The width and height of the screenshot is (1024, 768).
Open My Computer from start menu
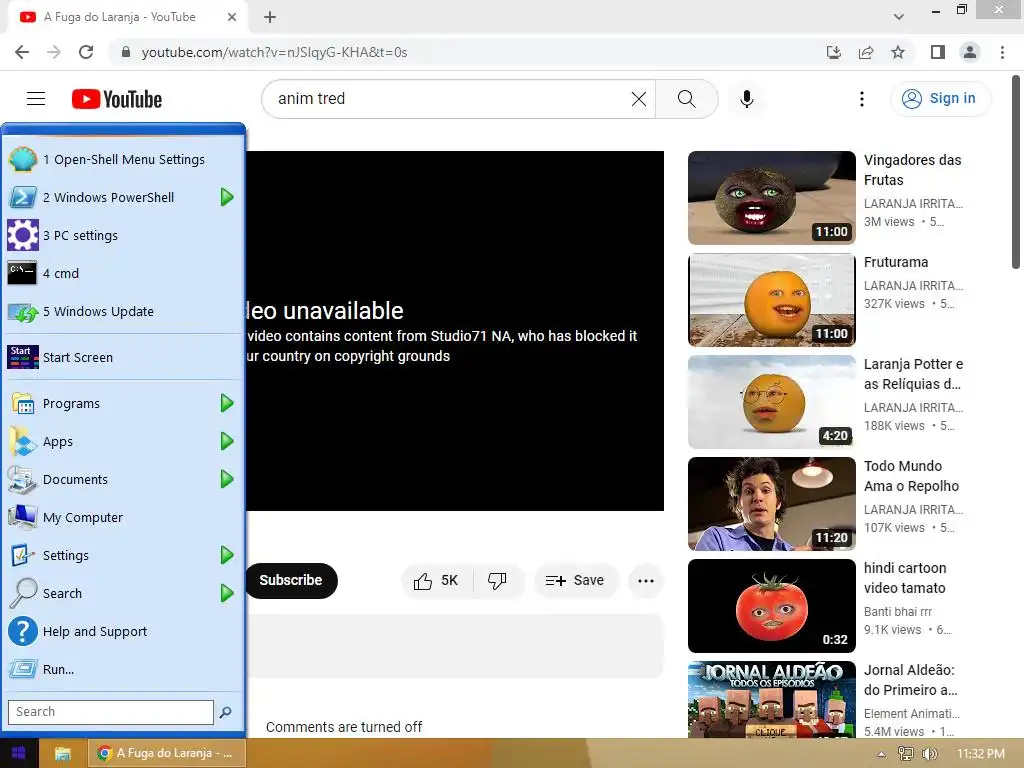pyautogui.click(x=123, y=517)
